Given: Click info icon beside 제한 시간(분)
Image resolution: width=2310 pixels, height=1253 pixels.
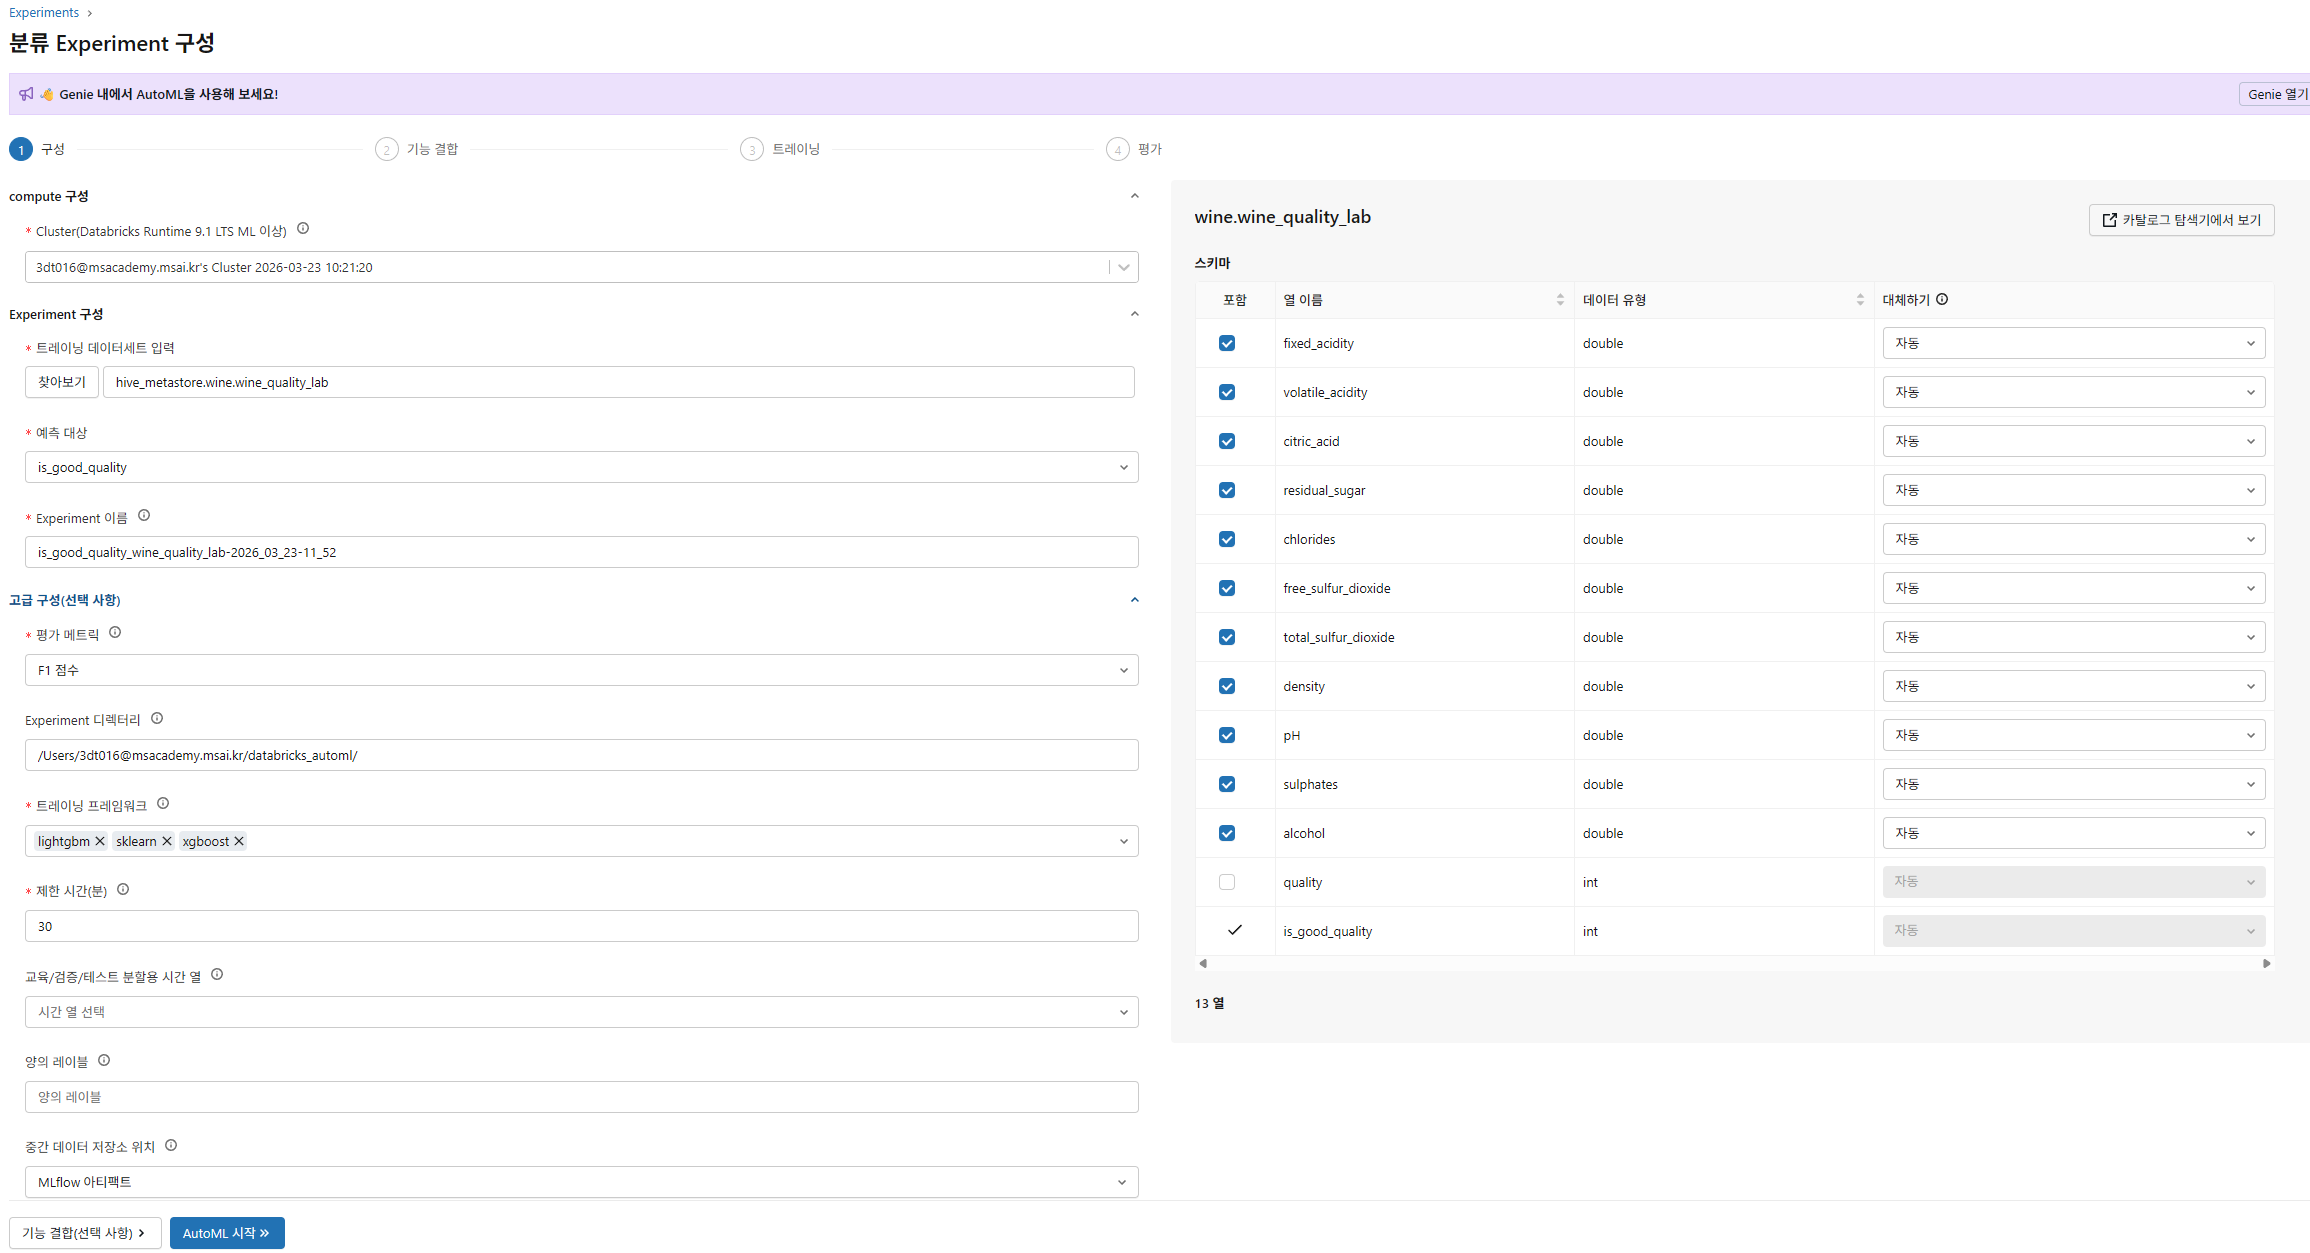Looking at the screenshot, I should click(x=123, y=890).
